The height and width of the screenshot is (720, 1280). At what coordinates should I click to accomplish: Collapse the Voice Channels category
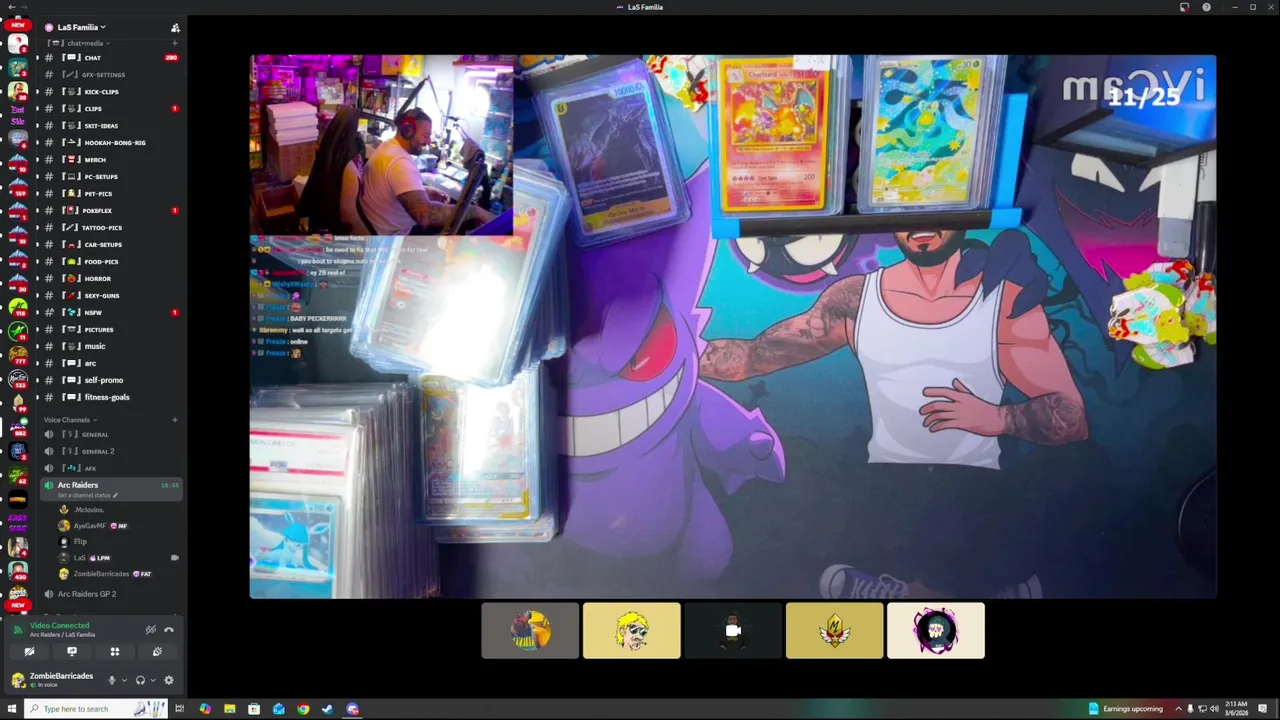click(x=71, y=420)
